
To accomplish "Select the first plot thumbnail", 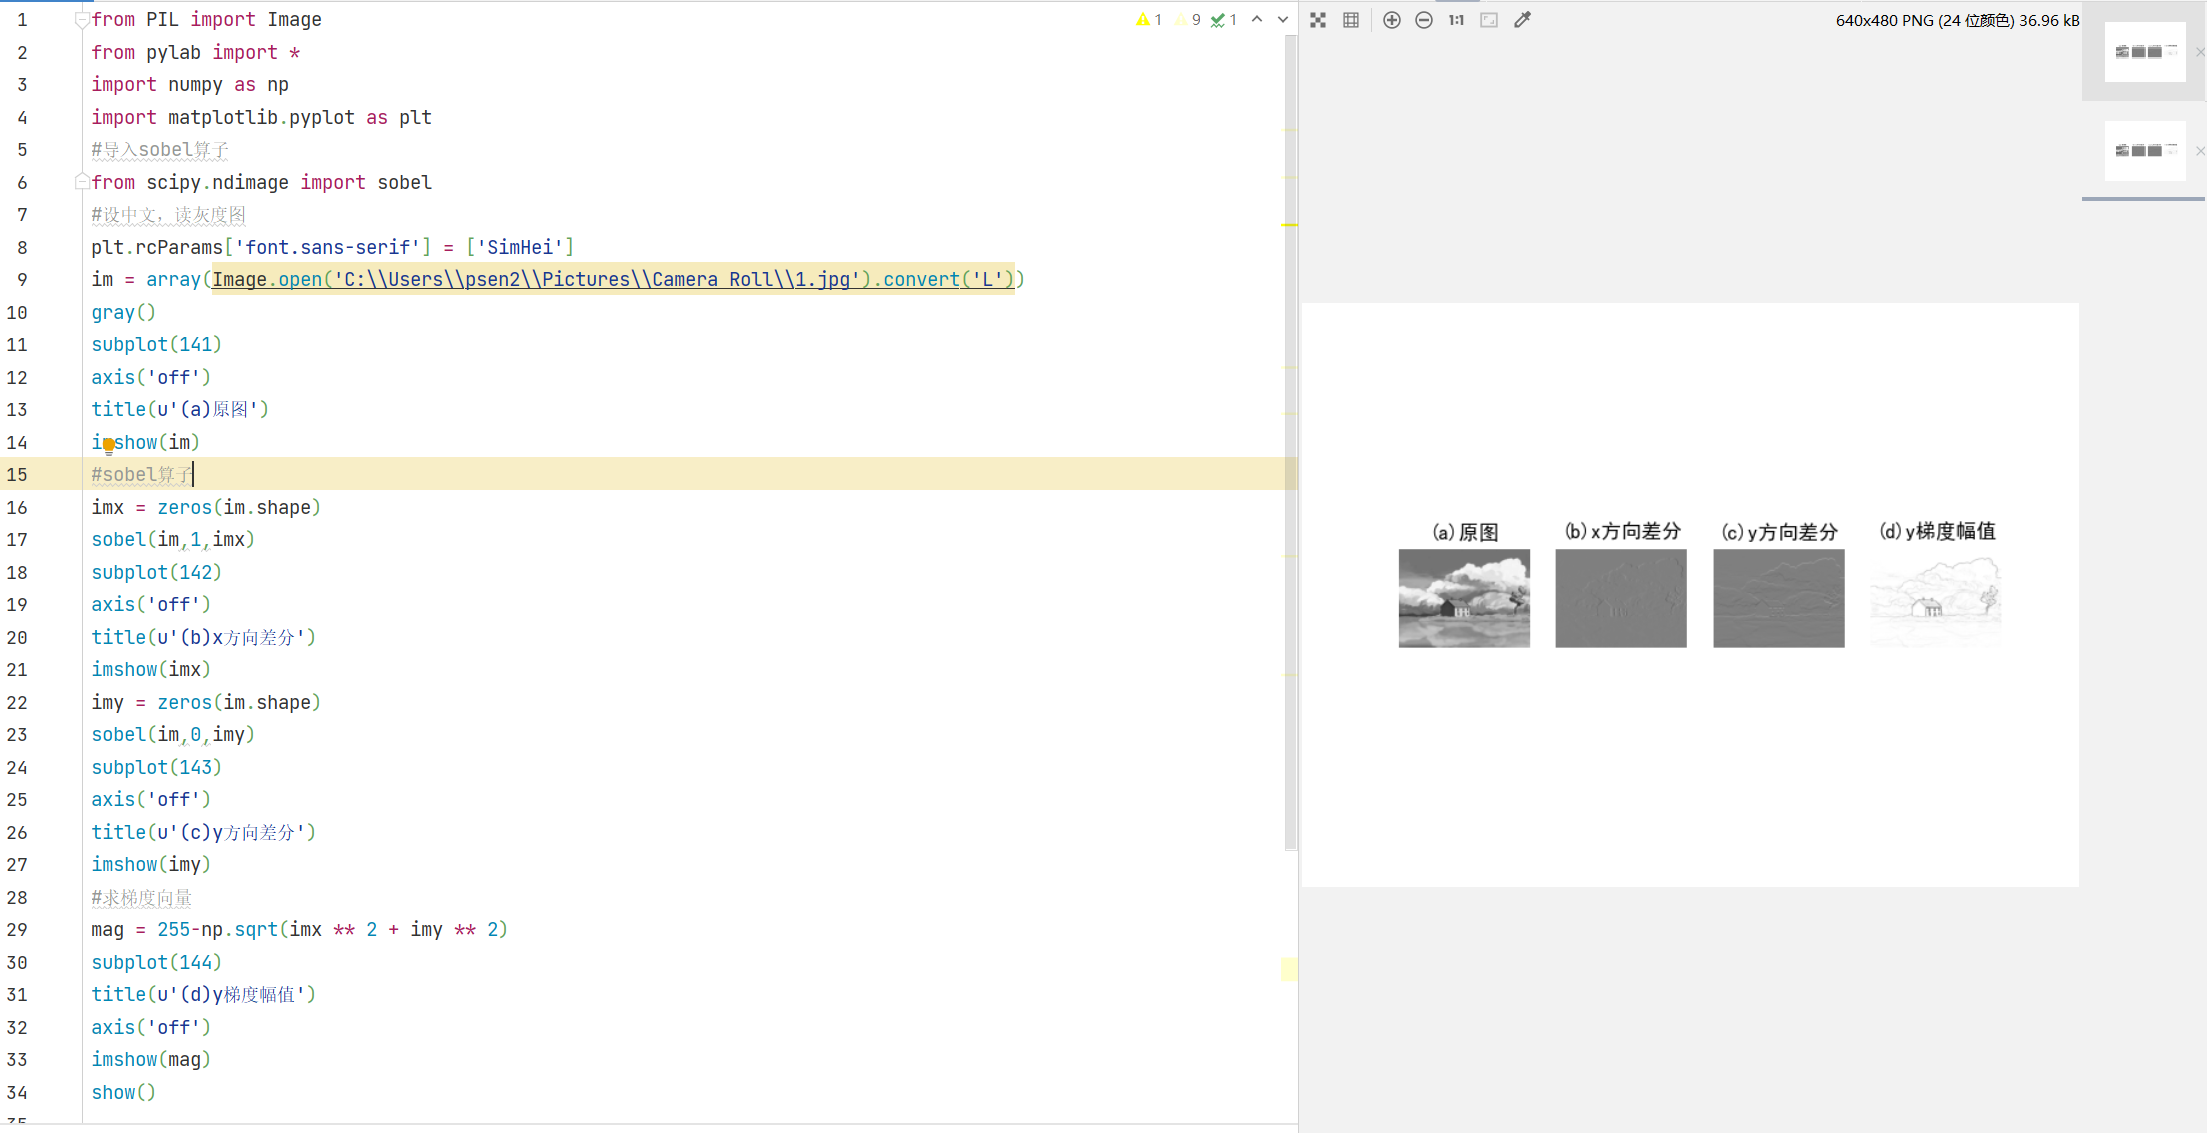I will tap(2144, 52).
